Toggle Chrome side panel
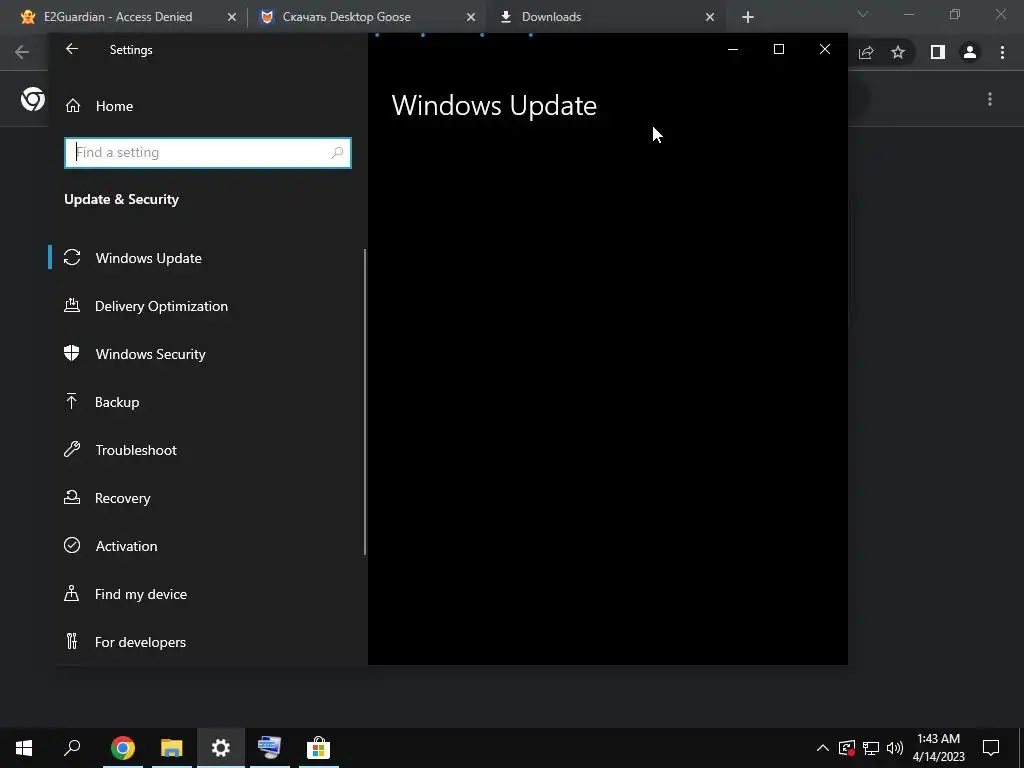Screen dimensions: 1024x768 [x=938, y=52]
